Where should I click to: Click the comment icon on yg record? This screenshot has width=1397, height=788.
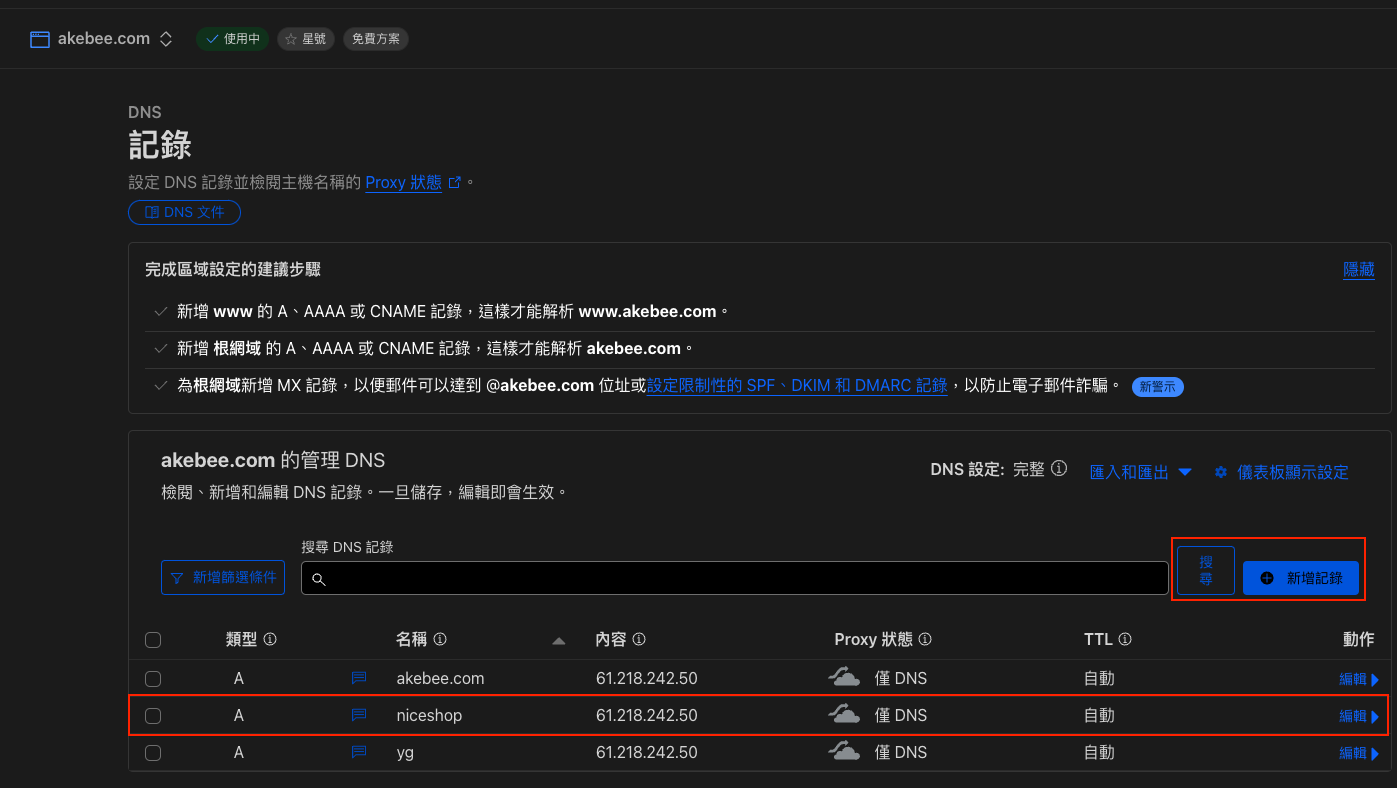coord(359,752)
